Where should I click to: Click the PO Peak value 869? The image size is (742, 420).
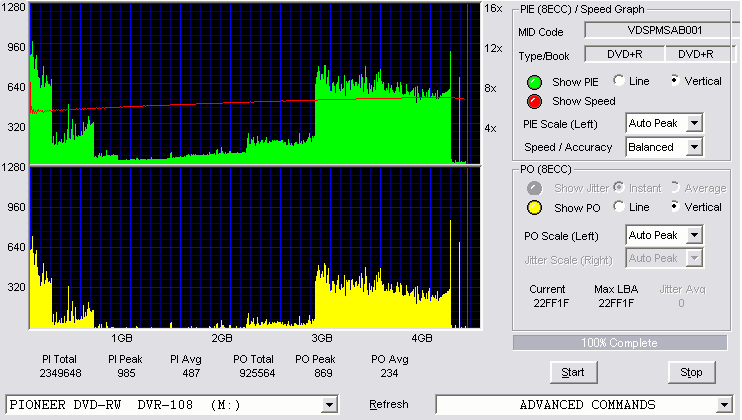(x=323, y=373)
